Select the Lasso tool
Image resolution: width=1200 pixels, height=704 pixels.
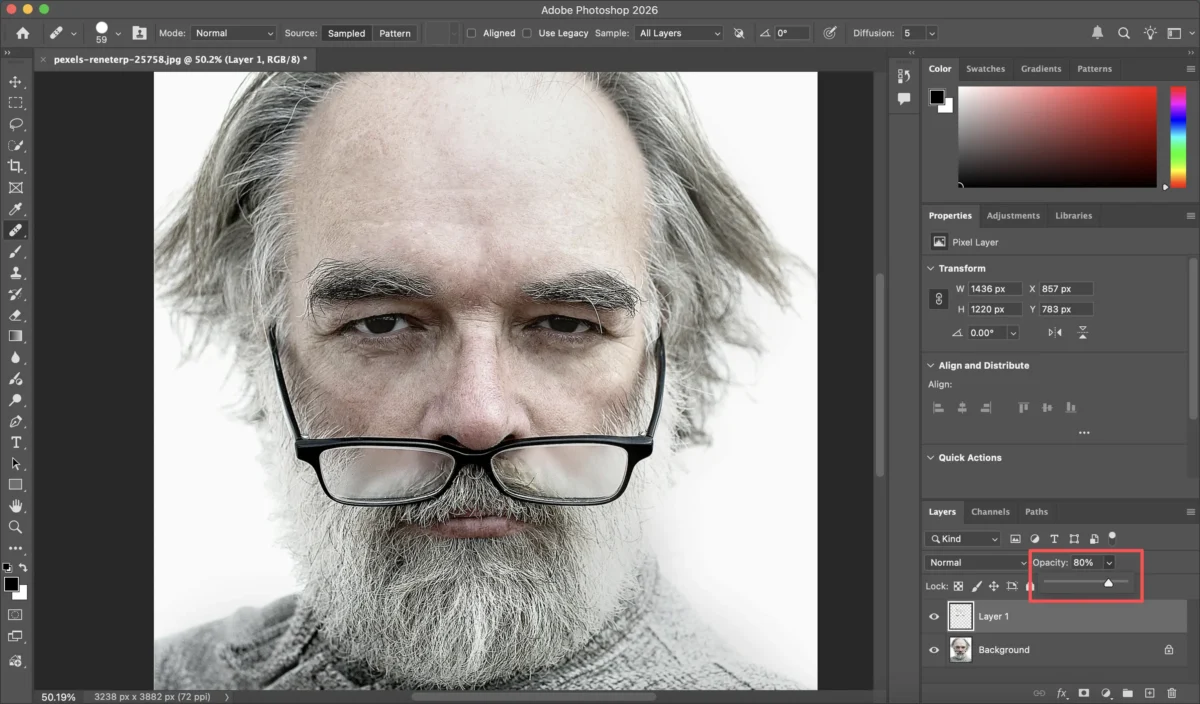[x=15, y=124]
